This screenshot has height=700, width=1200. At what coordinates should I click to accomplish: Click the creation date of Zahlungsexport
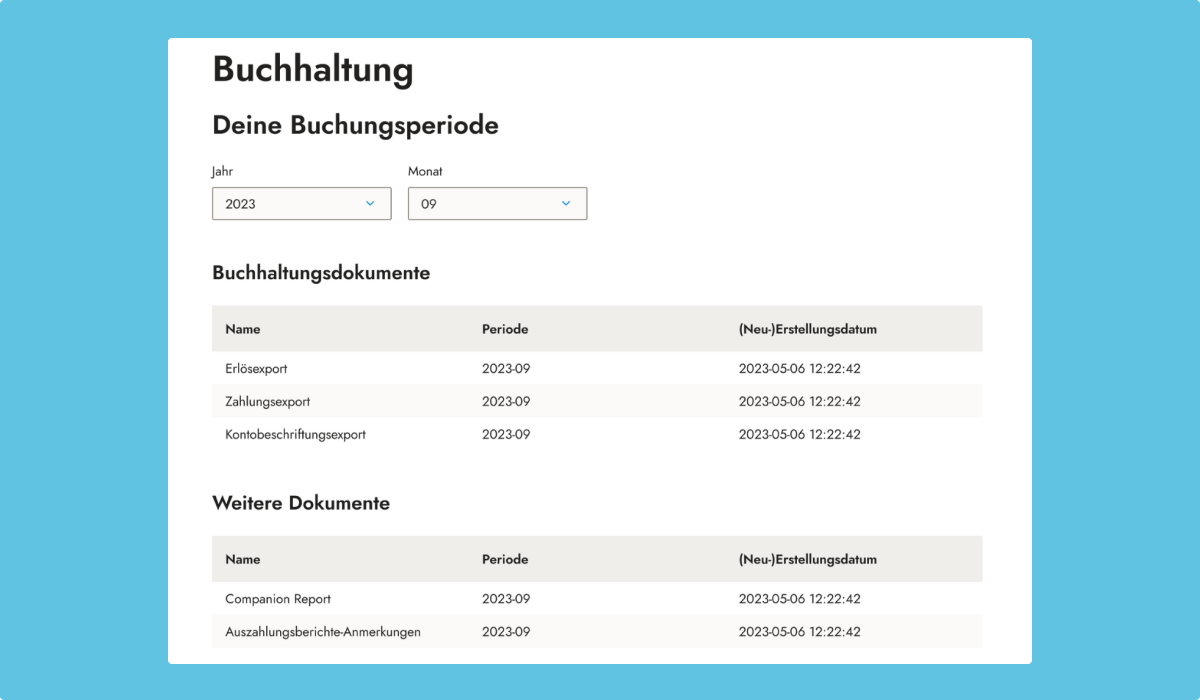800,401
